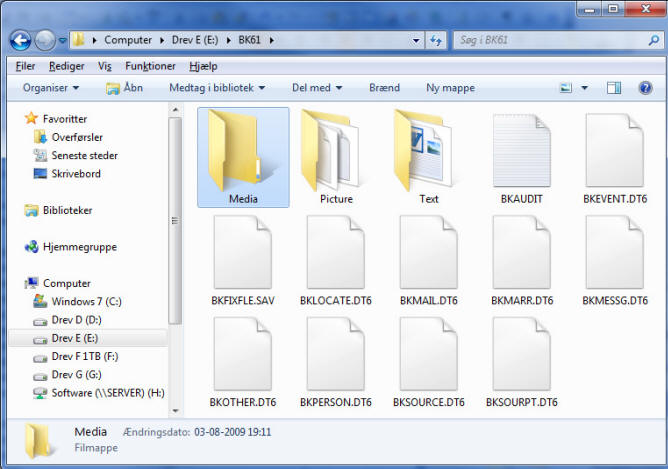The width and height of the screenshot is (668, 469).
Task: Click the Ny mappe button
Action: click(x=450, y=88)
